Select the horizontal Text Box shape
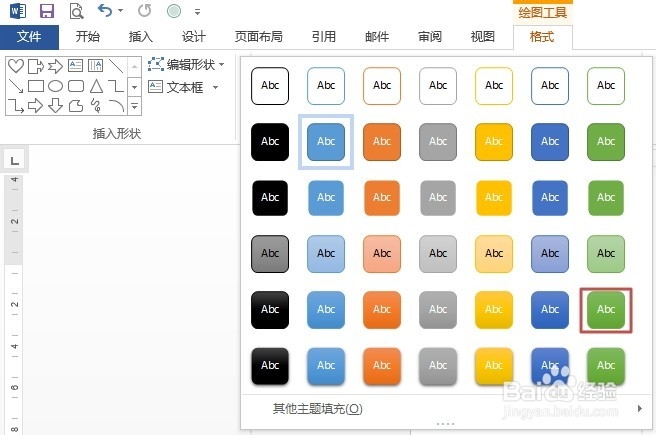656x435 pixels. (76, 65)
